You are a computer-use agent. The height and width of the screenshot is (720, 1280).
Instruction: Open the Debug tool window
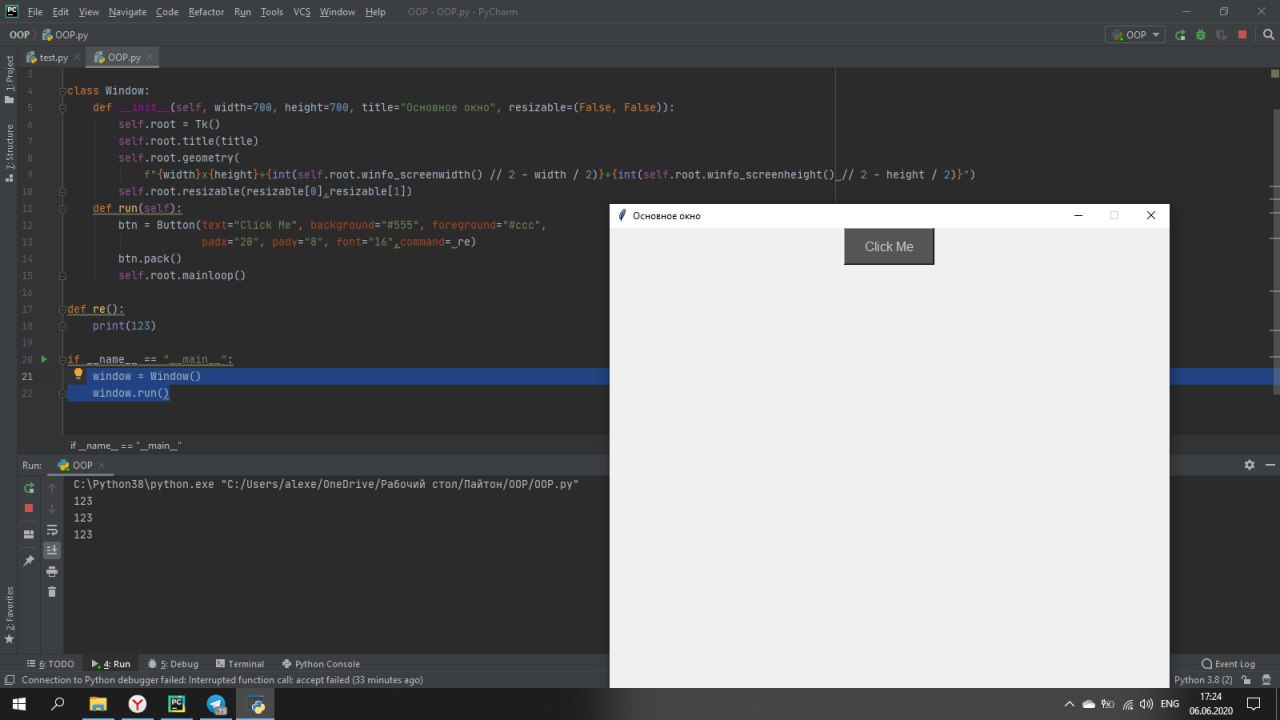tap(173, 664)
